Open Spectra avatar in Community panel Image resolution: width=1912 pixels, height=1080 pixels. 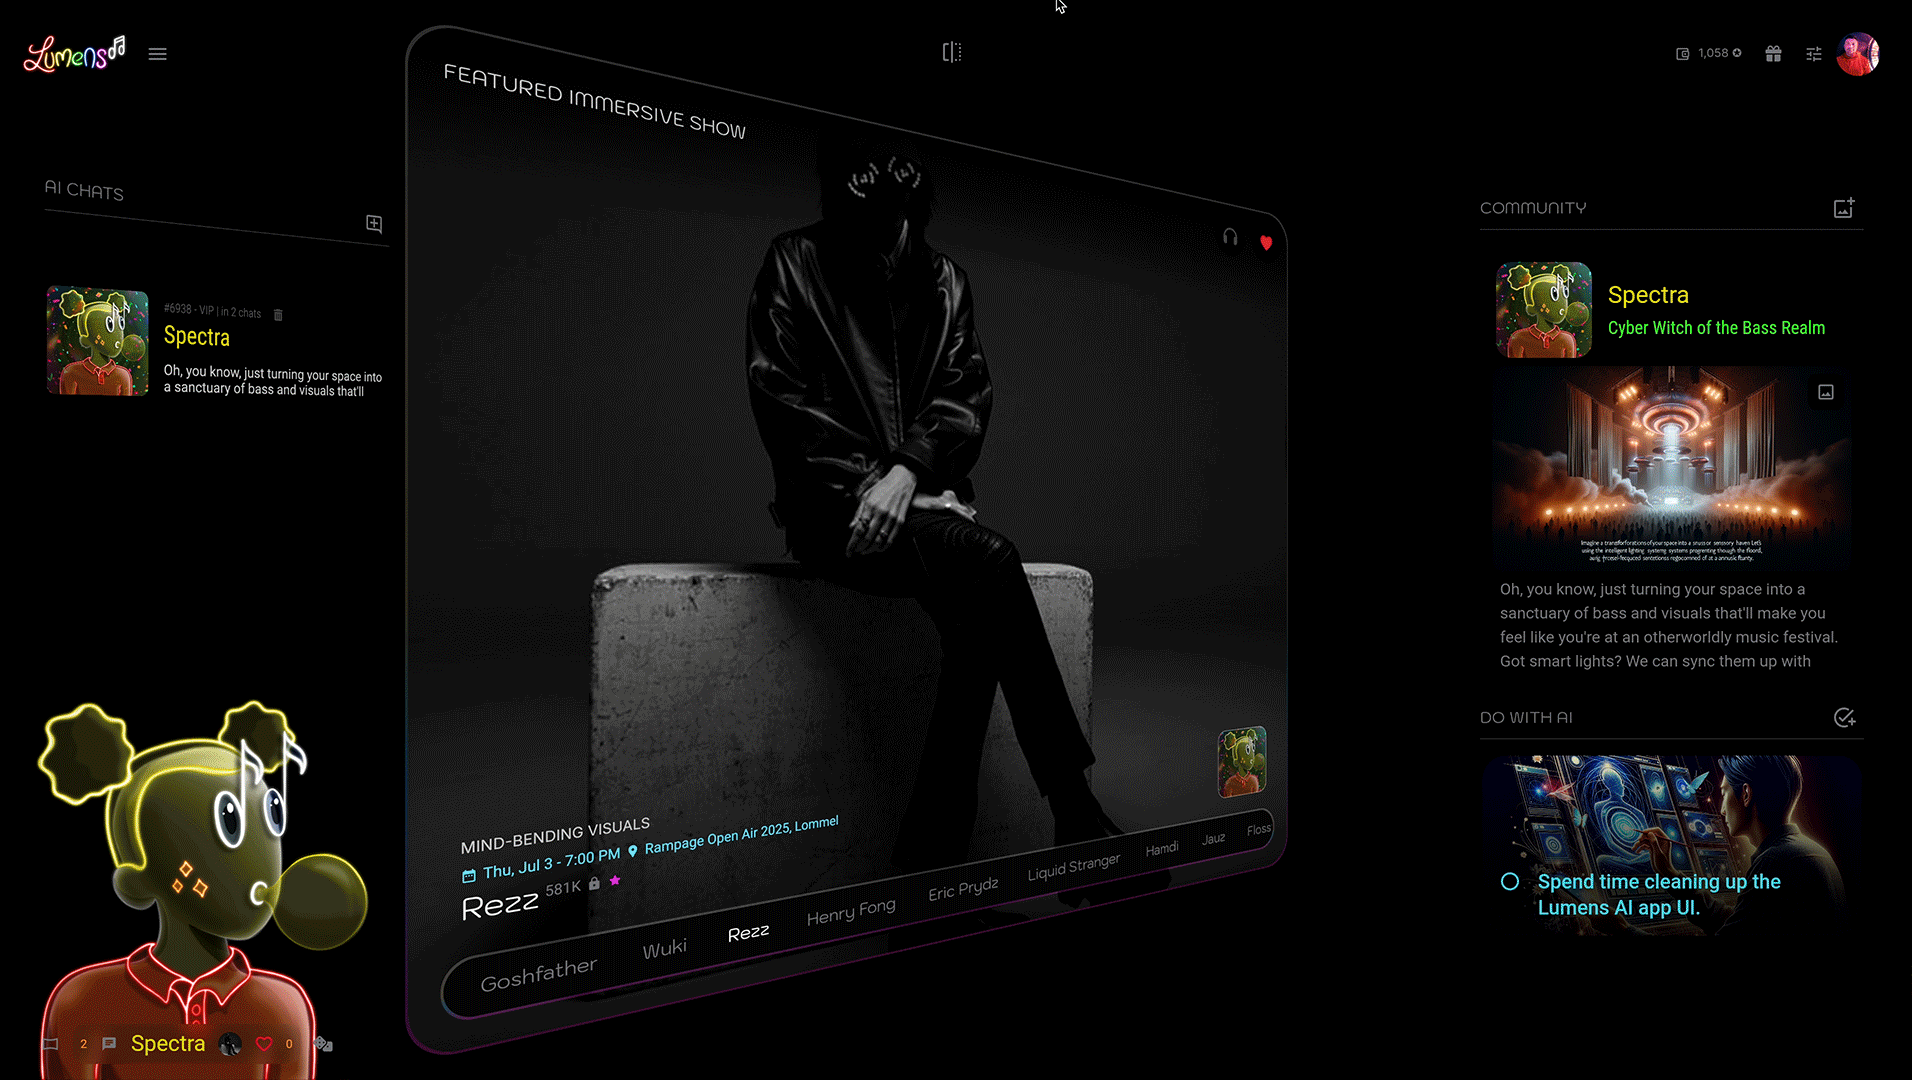click(x=1544, y=310)
